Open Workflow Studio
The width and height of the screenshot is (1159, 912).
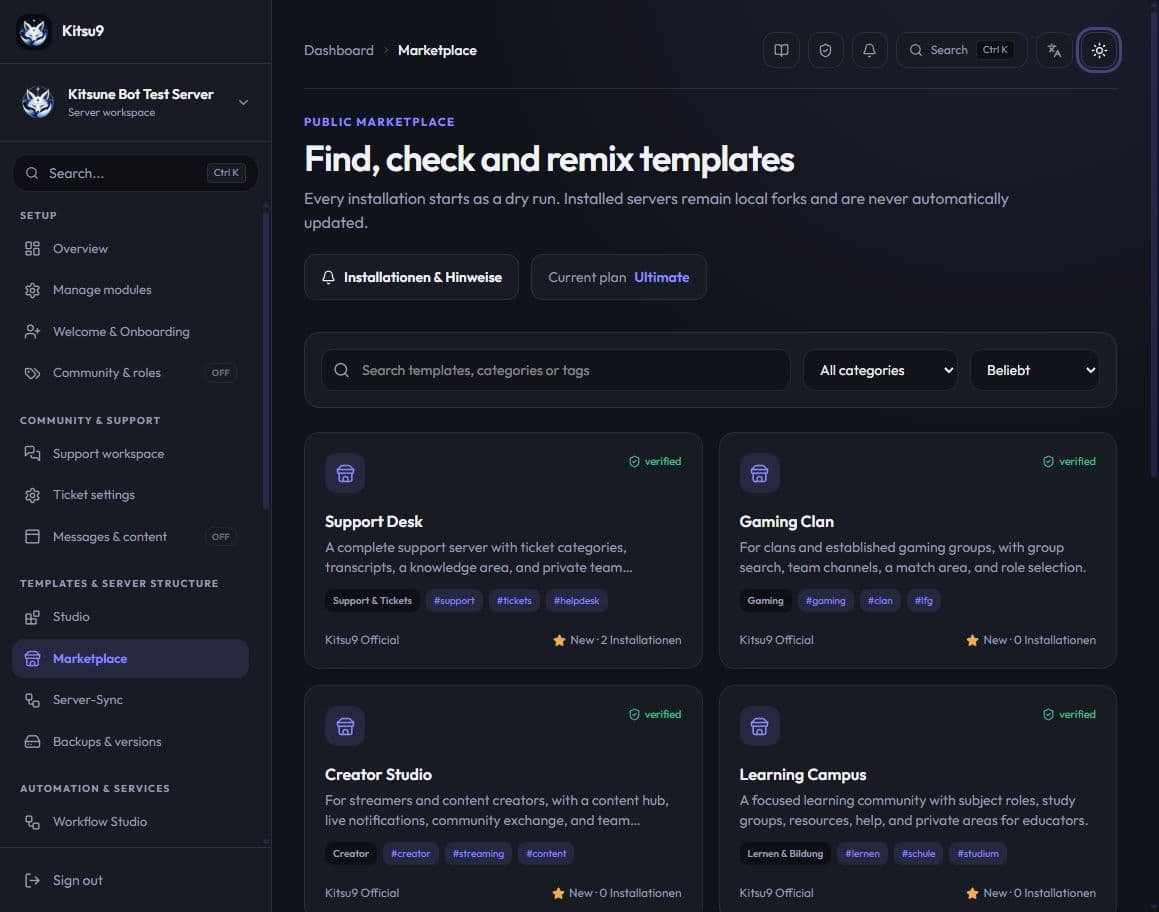click(x=130, y=822)
